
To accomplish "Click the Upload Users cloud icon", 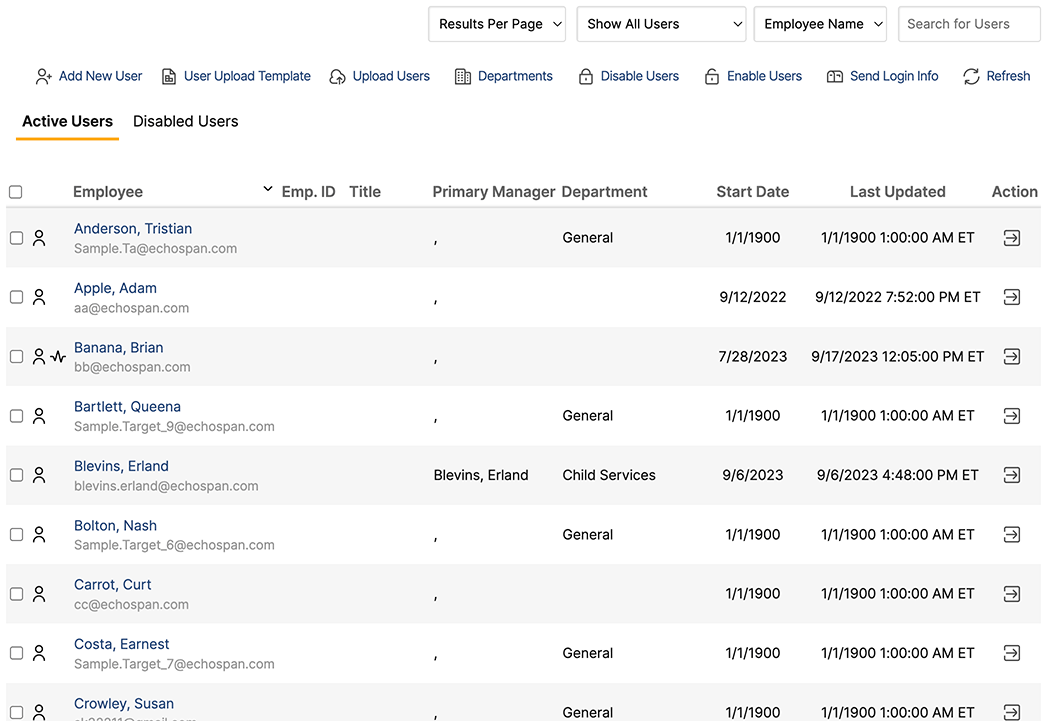I will 337,76.
